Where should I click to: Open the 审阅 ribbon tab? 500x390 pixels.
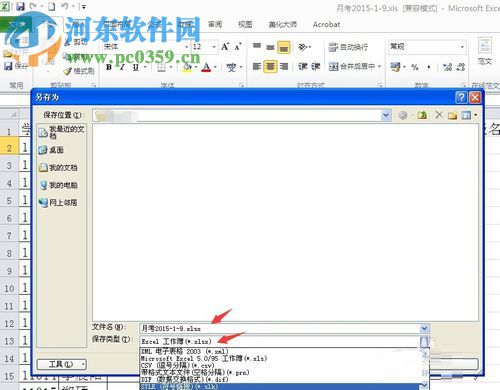click(215, 24)
